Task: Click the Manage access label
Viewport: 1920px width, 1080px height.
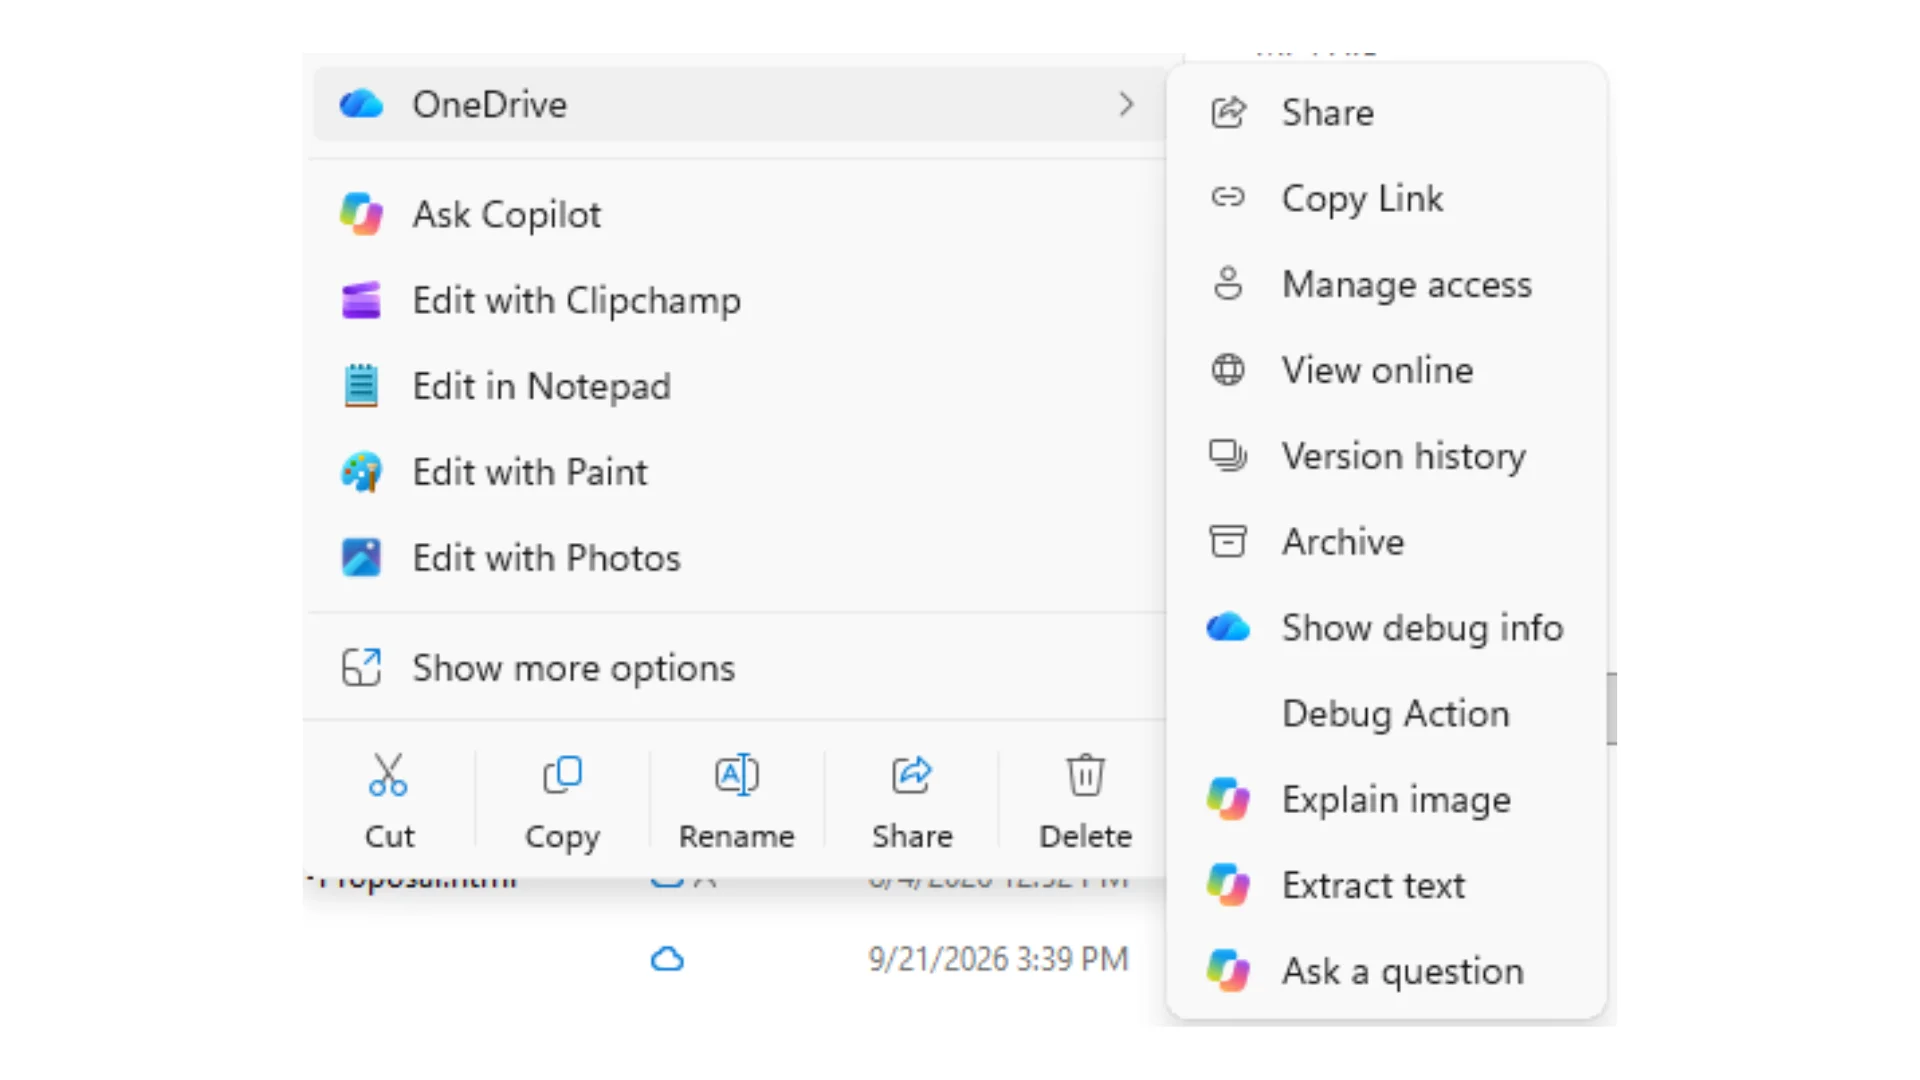Action: pyautogui.click(x=1407, y=284)
